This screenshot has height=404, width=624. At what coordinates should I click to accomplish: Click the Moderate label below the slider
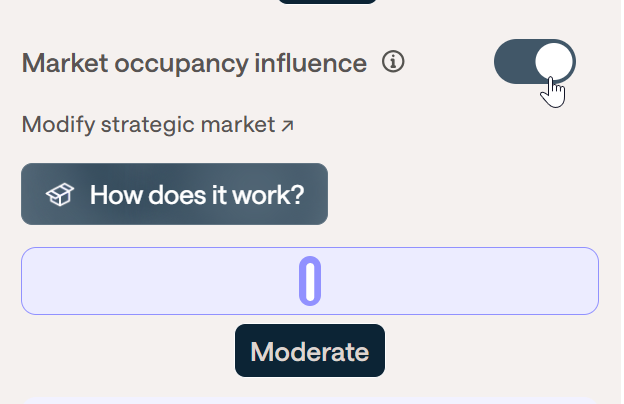click(x=309, y=351)
